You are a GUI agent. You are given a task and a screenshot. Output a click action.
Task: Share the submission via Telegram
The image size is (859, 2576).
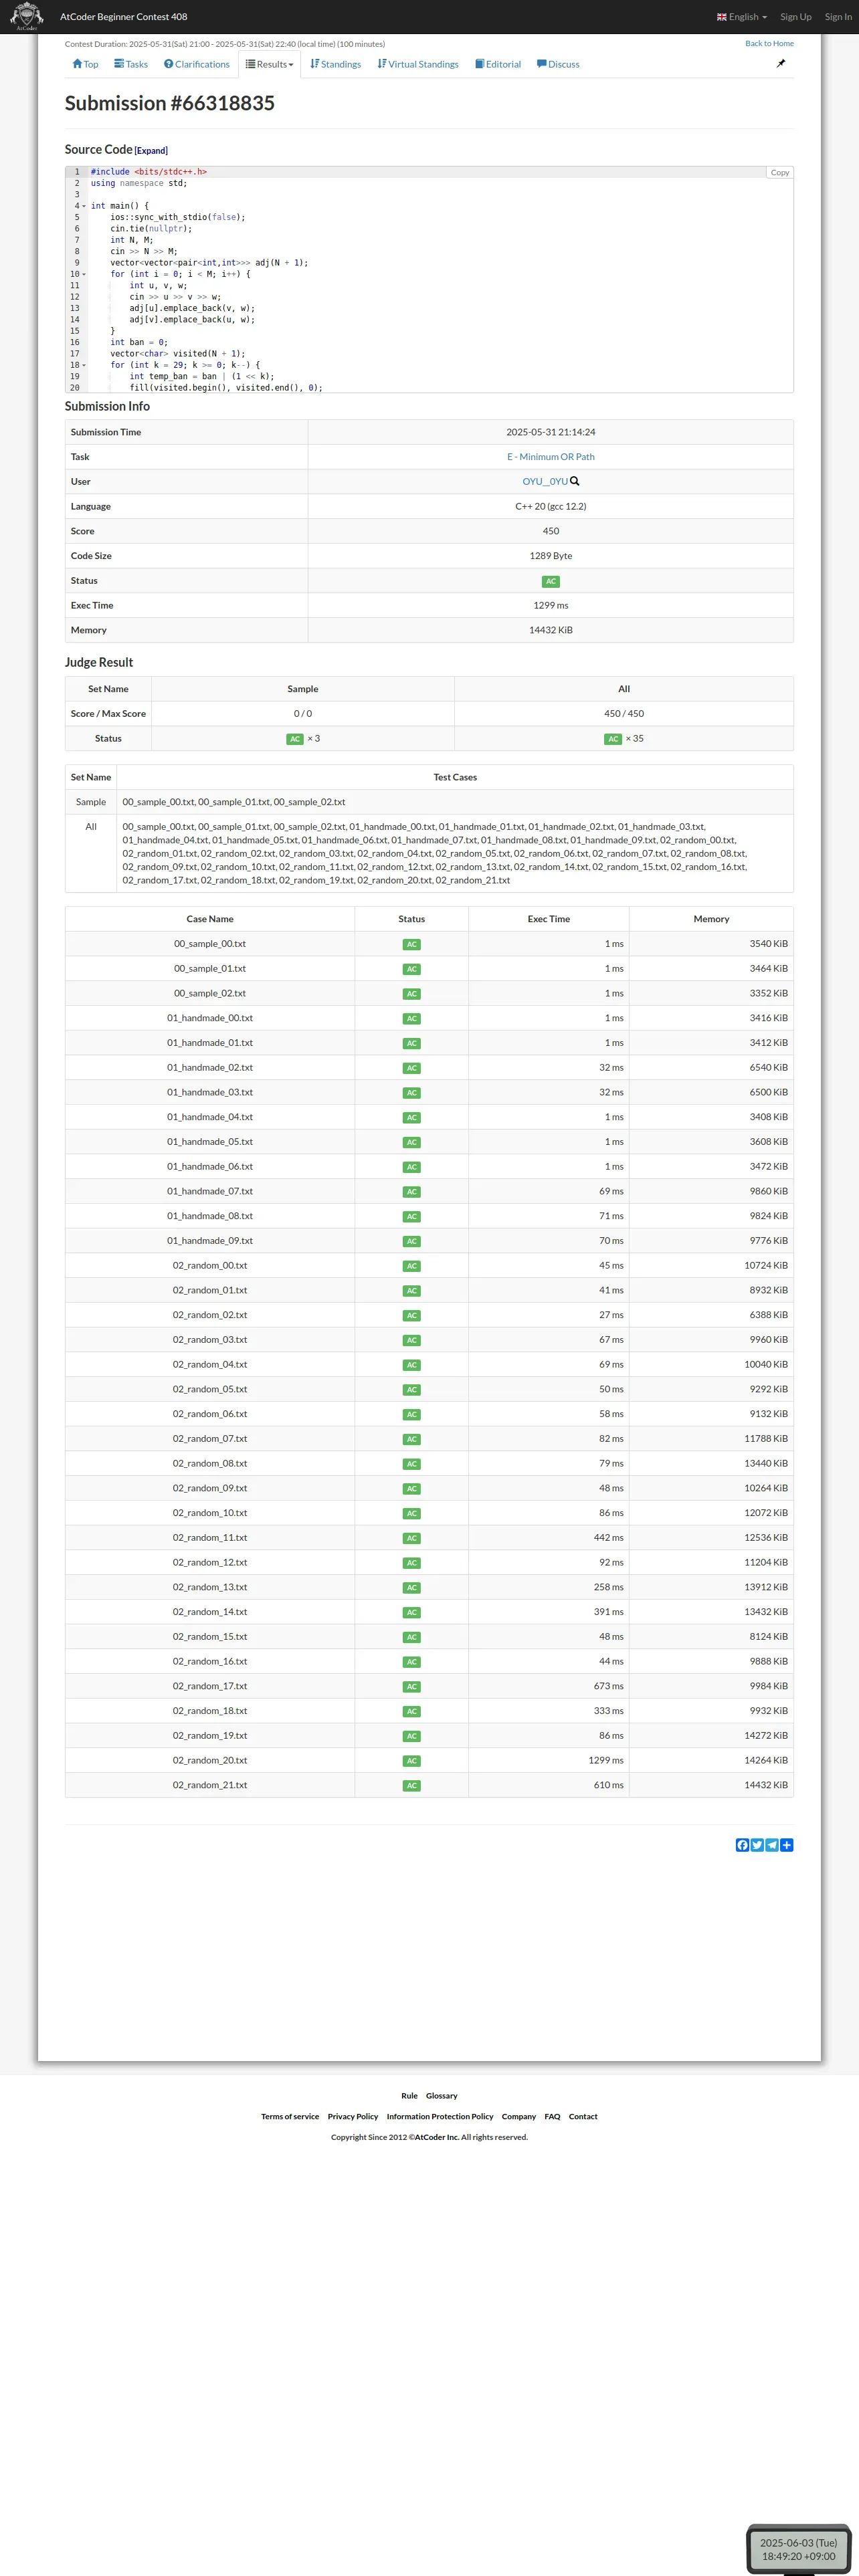tap(772, 1845)
